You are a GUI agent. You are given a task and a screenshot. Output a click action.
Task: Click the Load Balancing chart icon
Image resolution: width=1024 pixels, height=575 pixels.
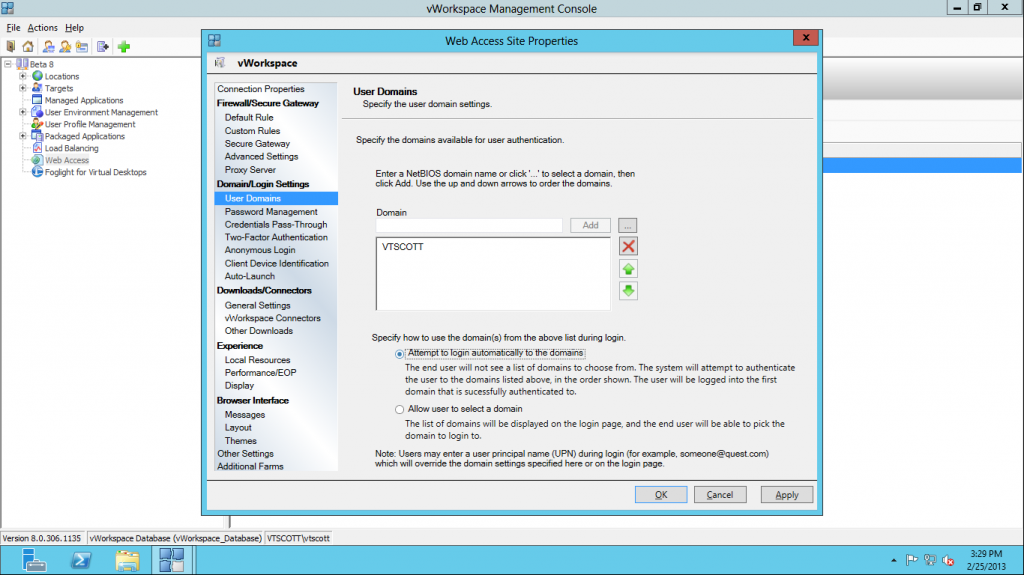[37, 148]
